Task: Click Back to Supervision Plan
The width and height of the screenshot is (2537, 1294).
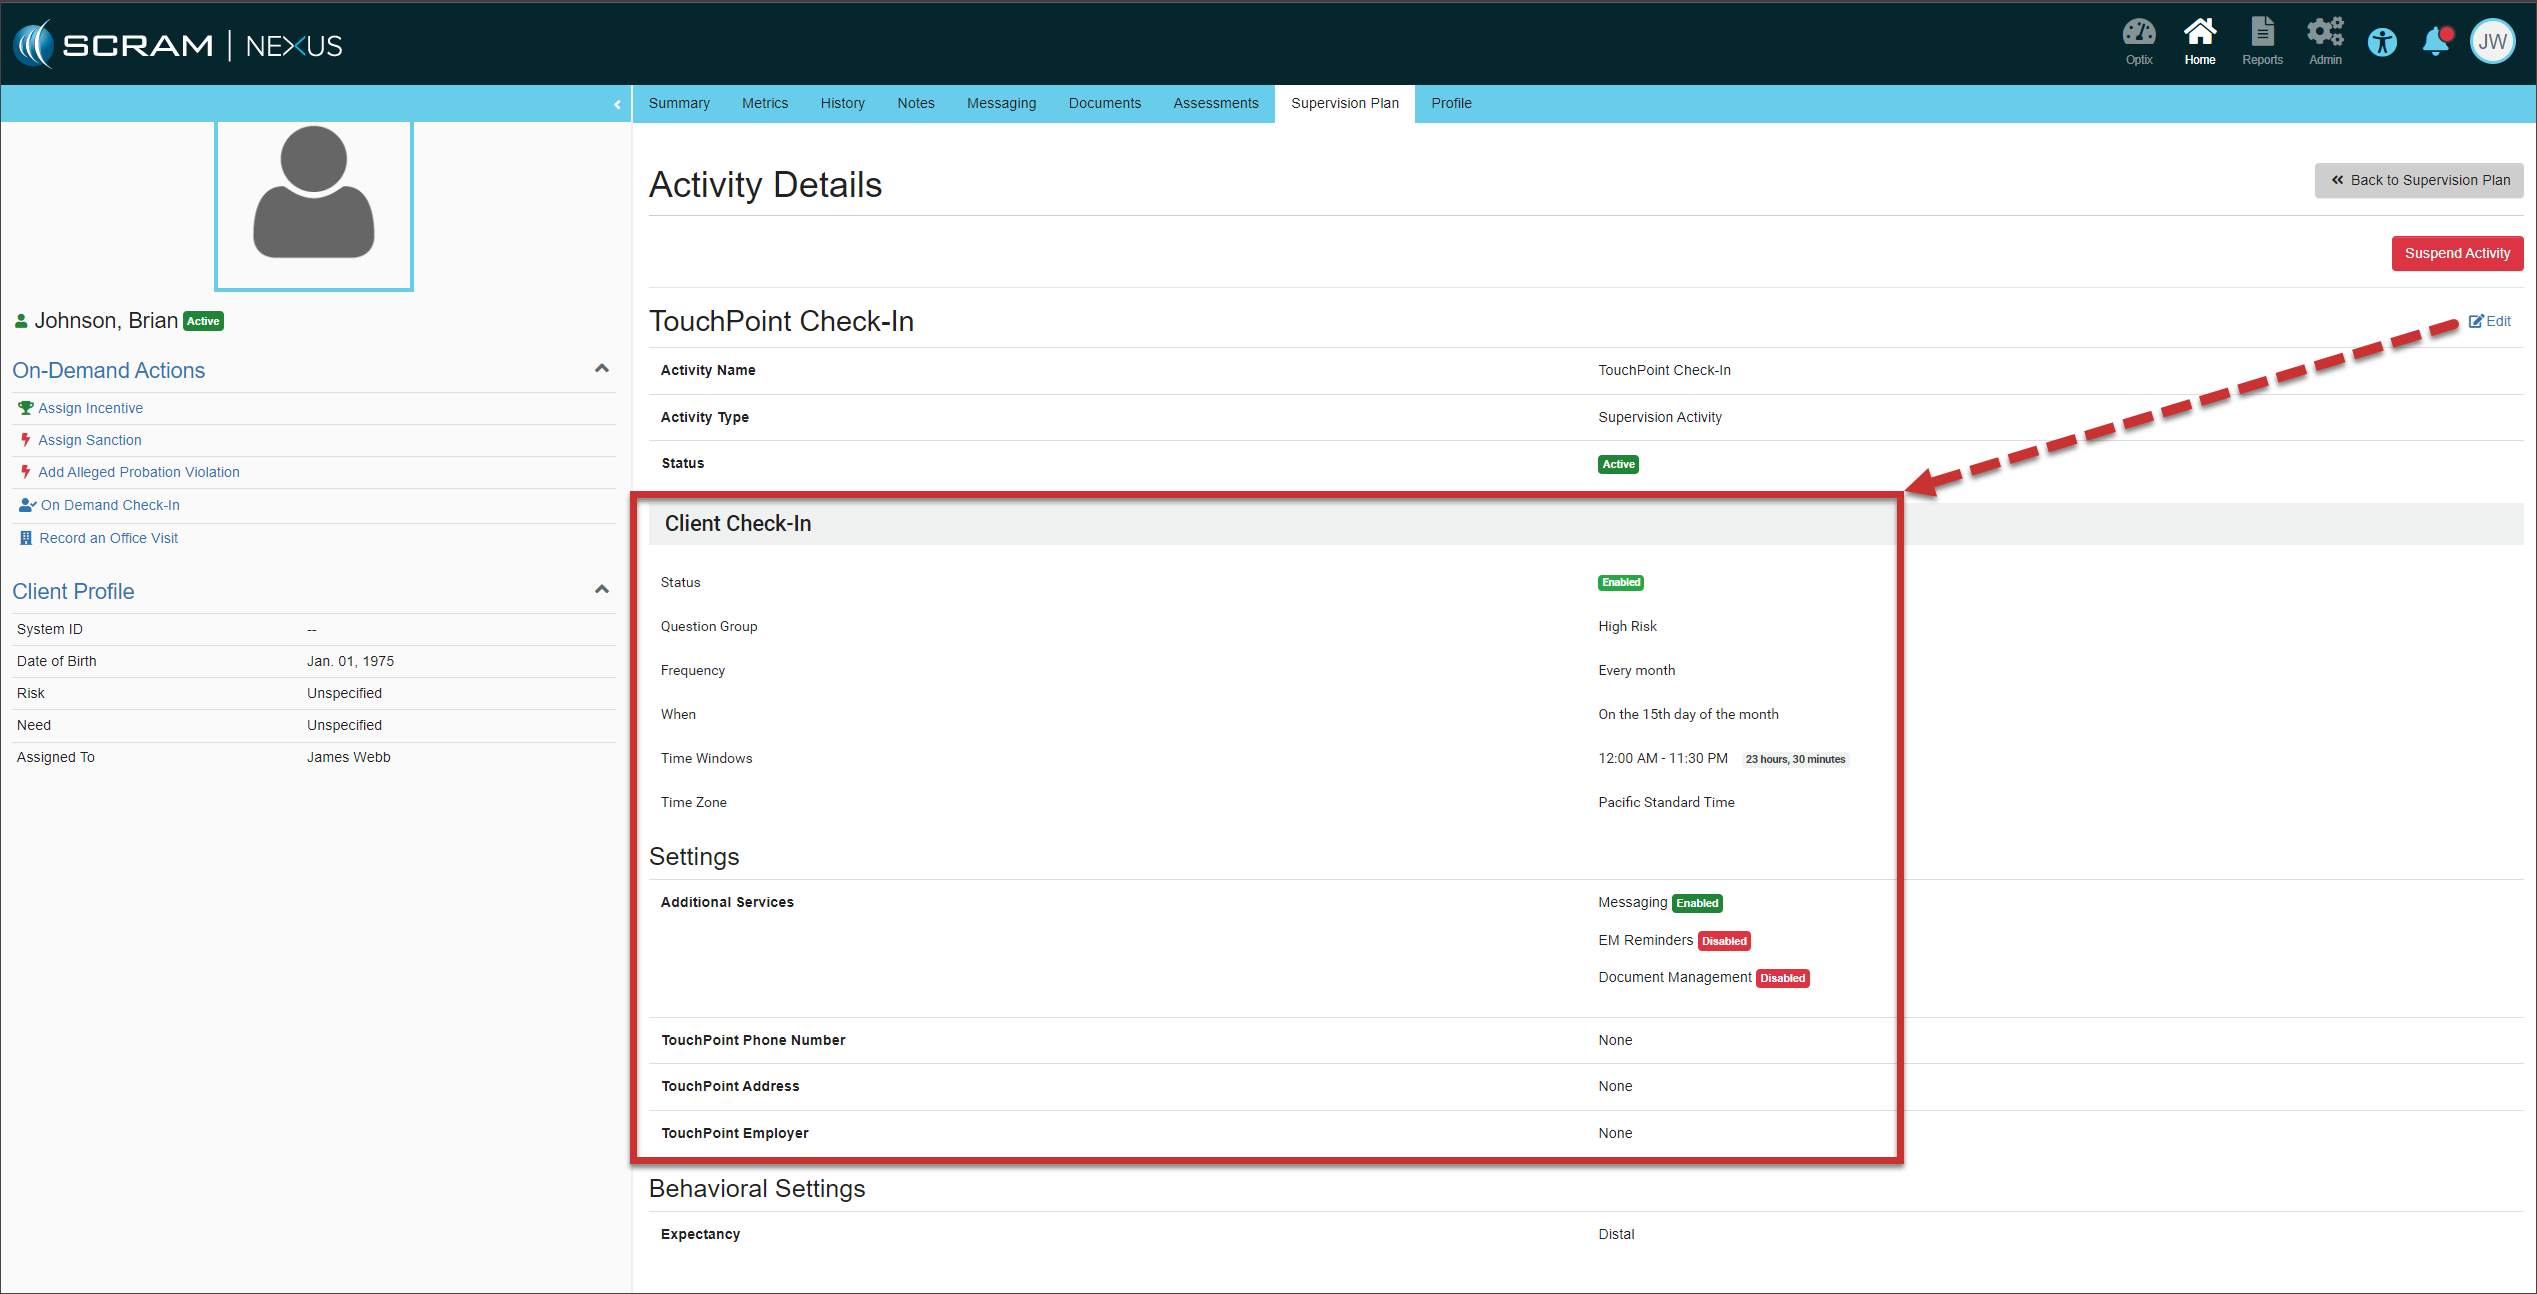Action: pyautogui.click(x=2418, y=180)
